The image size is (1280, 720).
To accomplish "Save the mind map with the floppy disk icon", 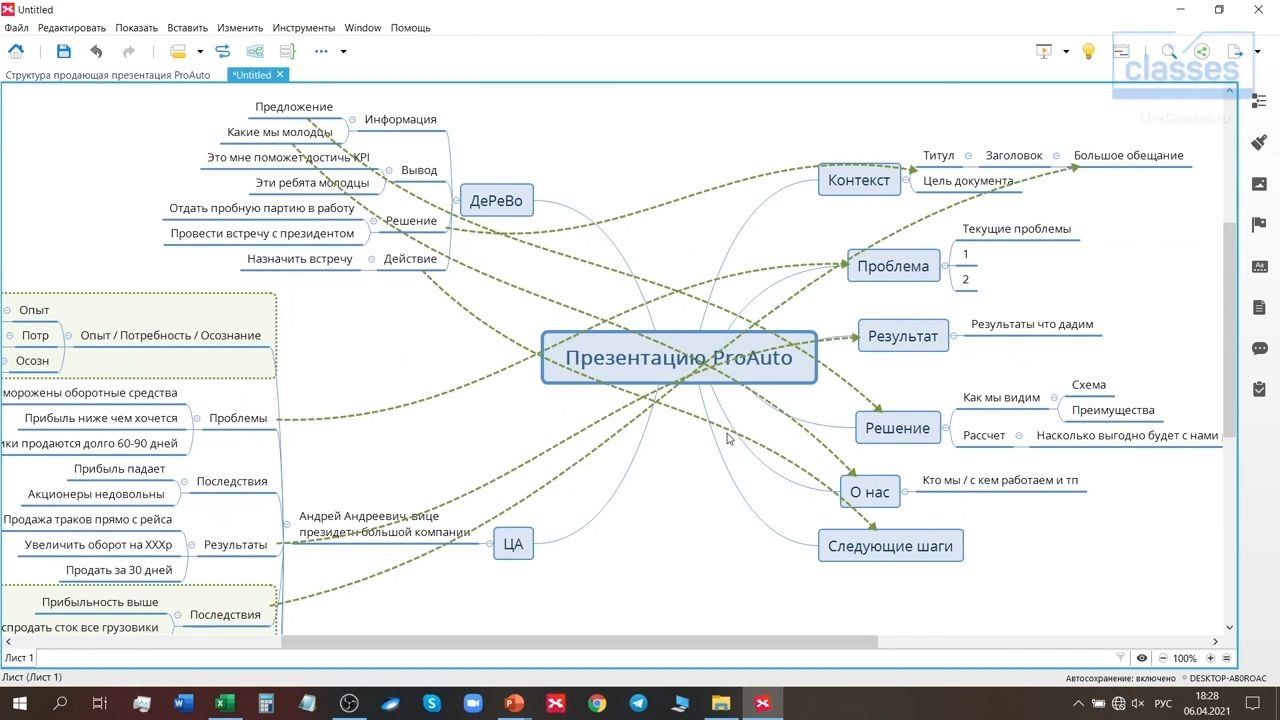I will 64,51.
